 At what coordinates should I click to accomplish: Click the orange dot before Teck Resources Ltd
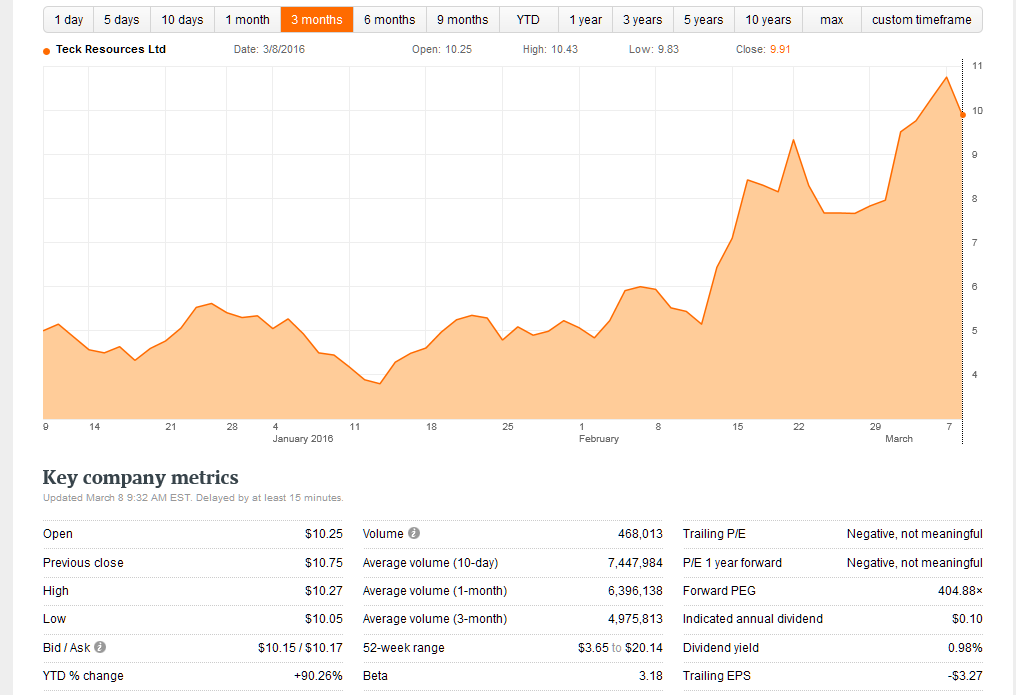47,51
